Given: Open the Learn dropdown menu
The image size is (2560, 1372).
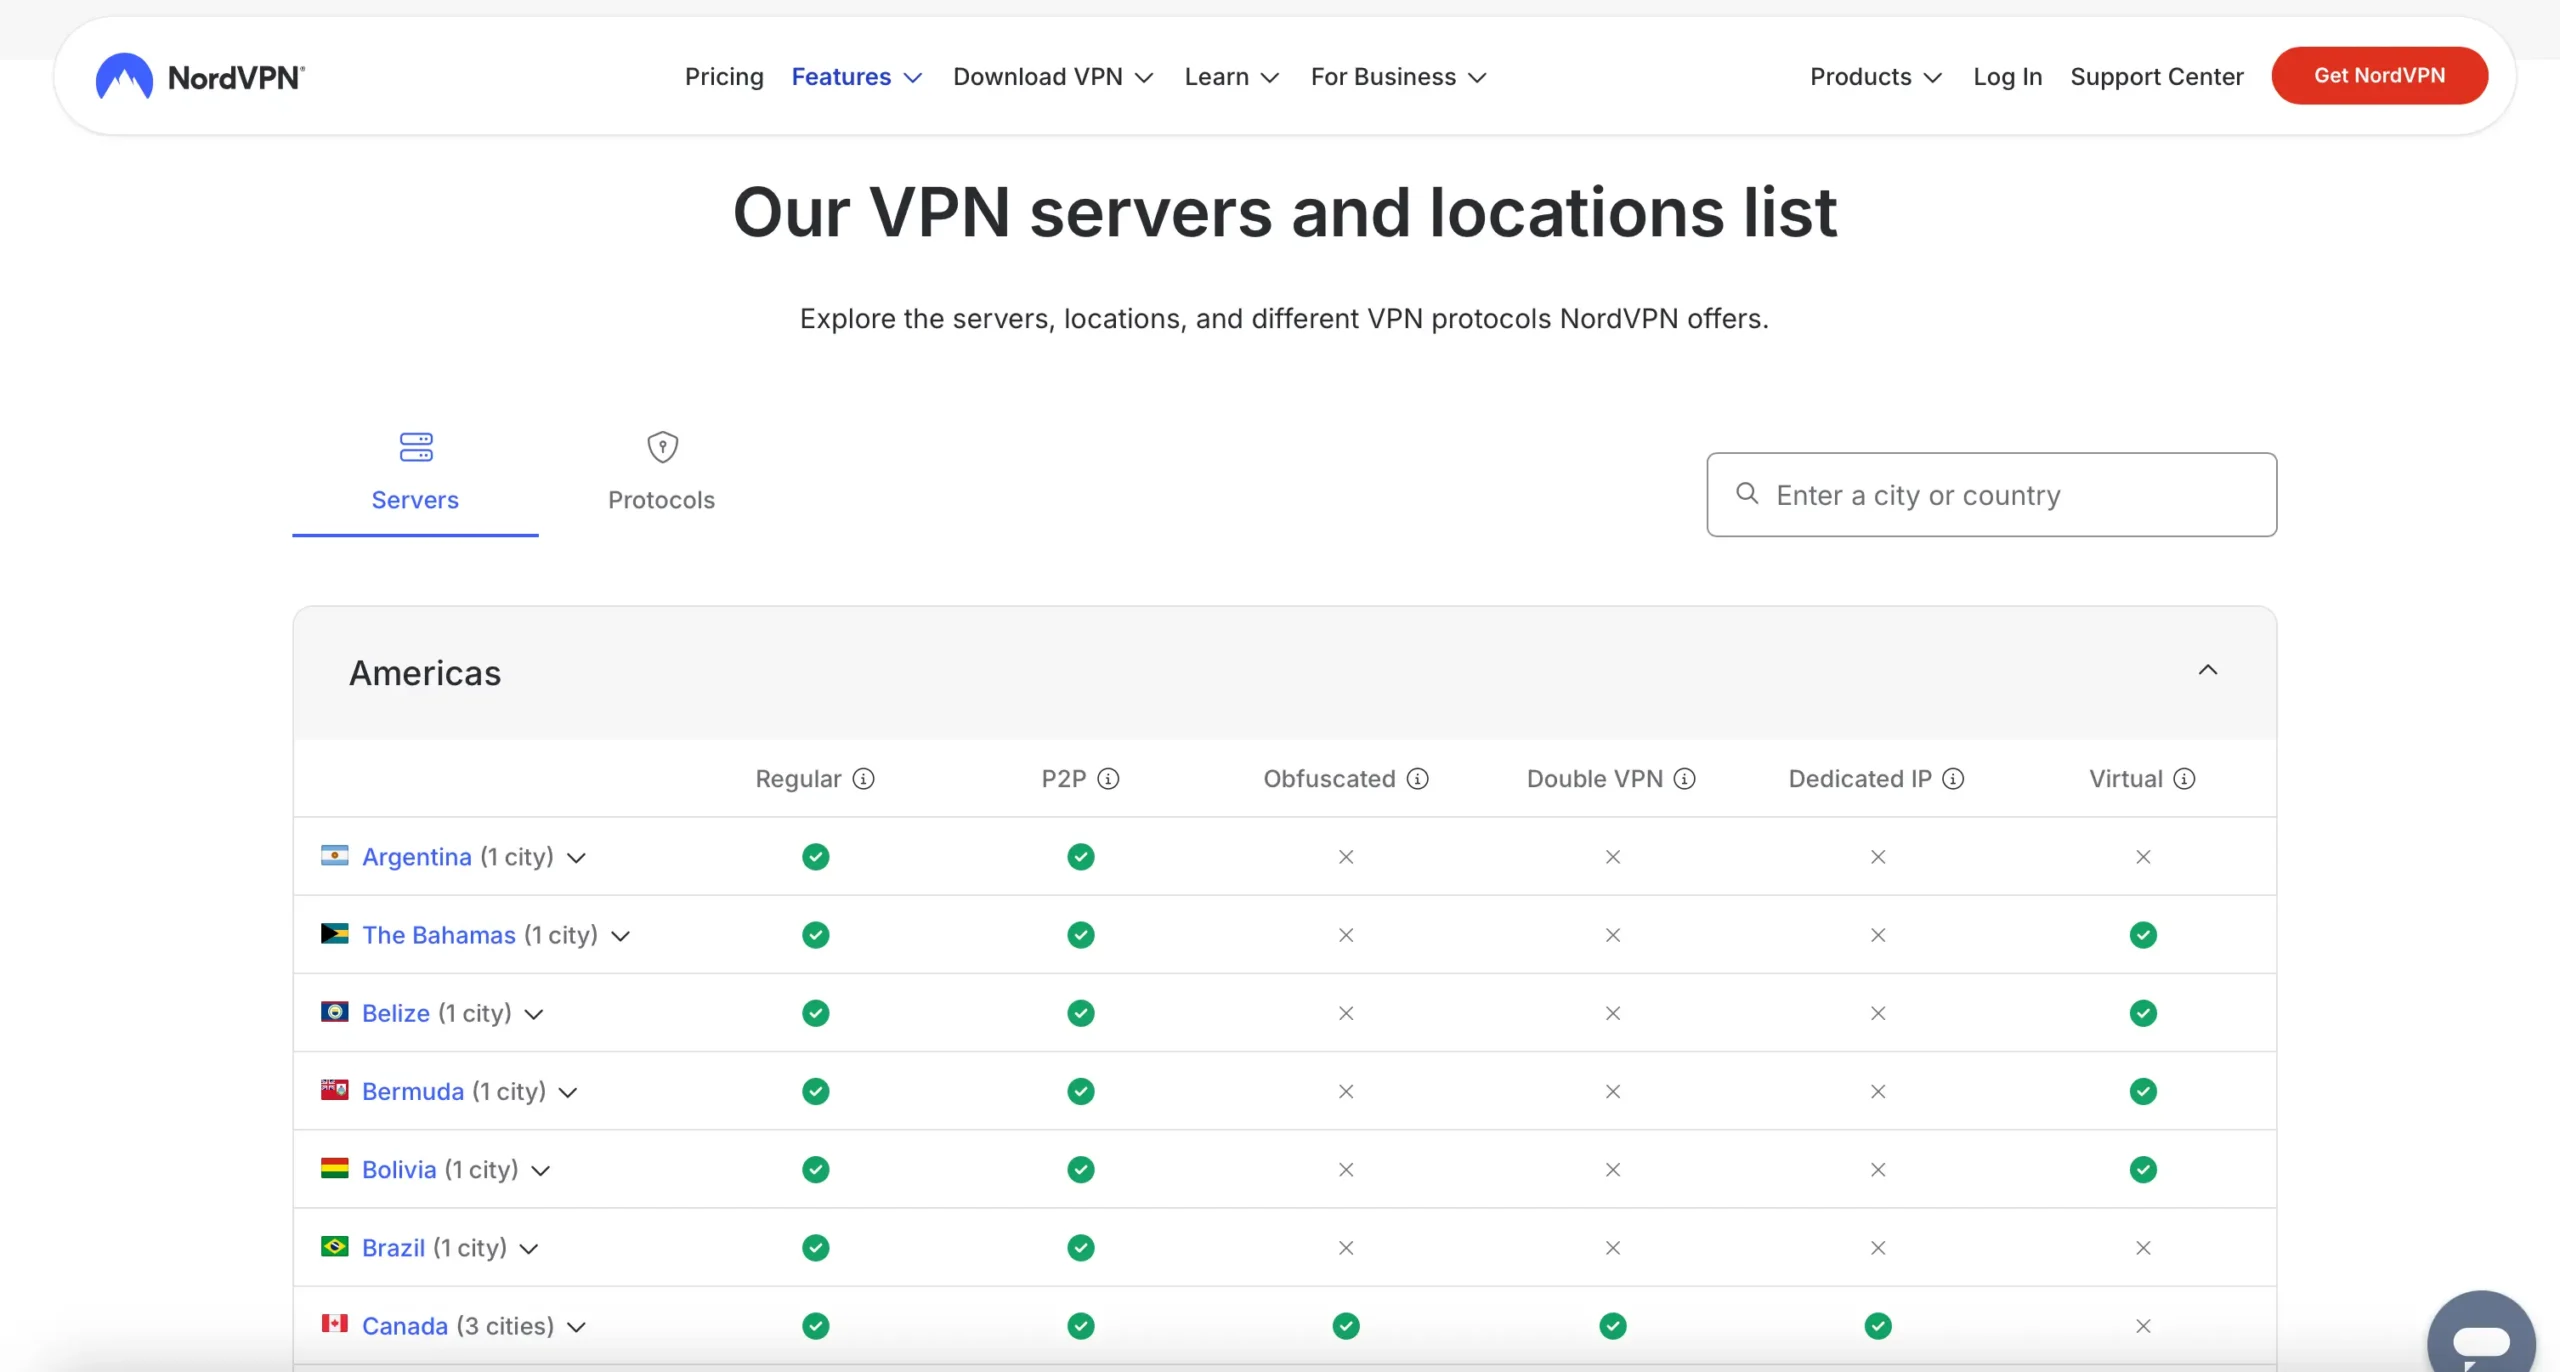Looking at the screenshot, I should (x=1232, y=77).
